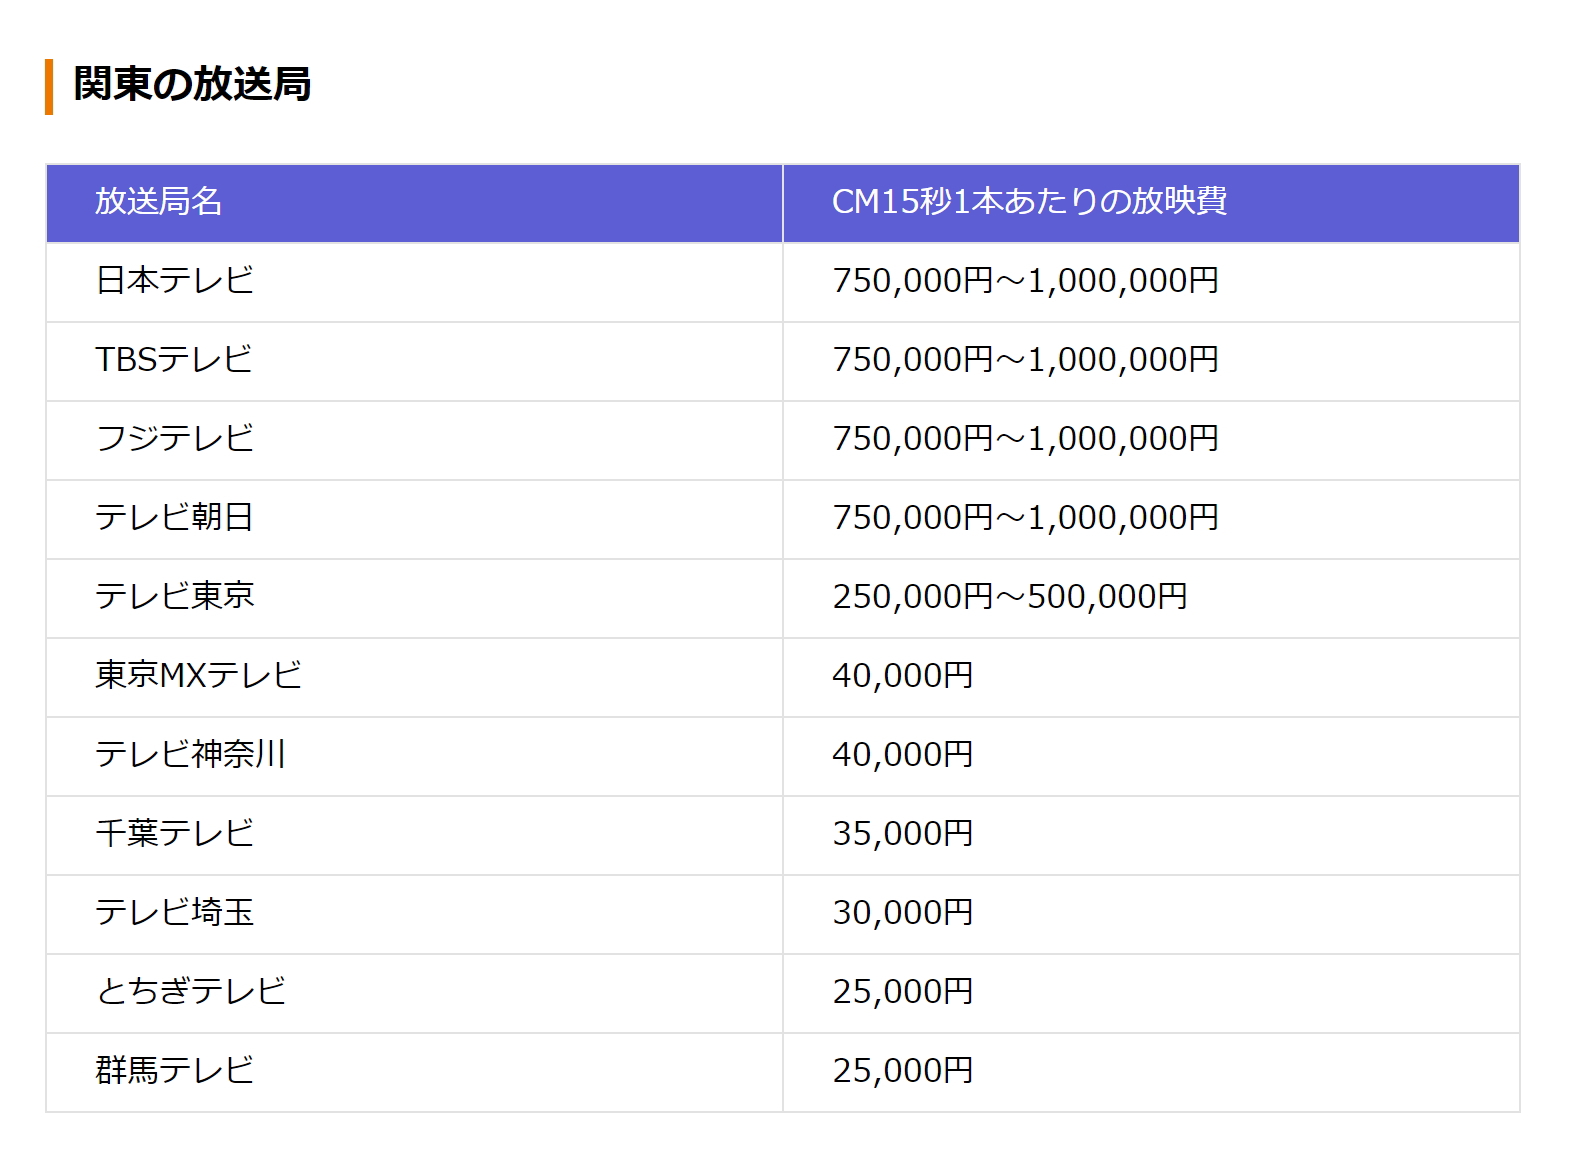Select the 放送局名 column header

158,202
